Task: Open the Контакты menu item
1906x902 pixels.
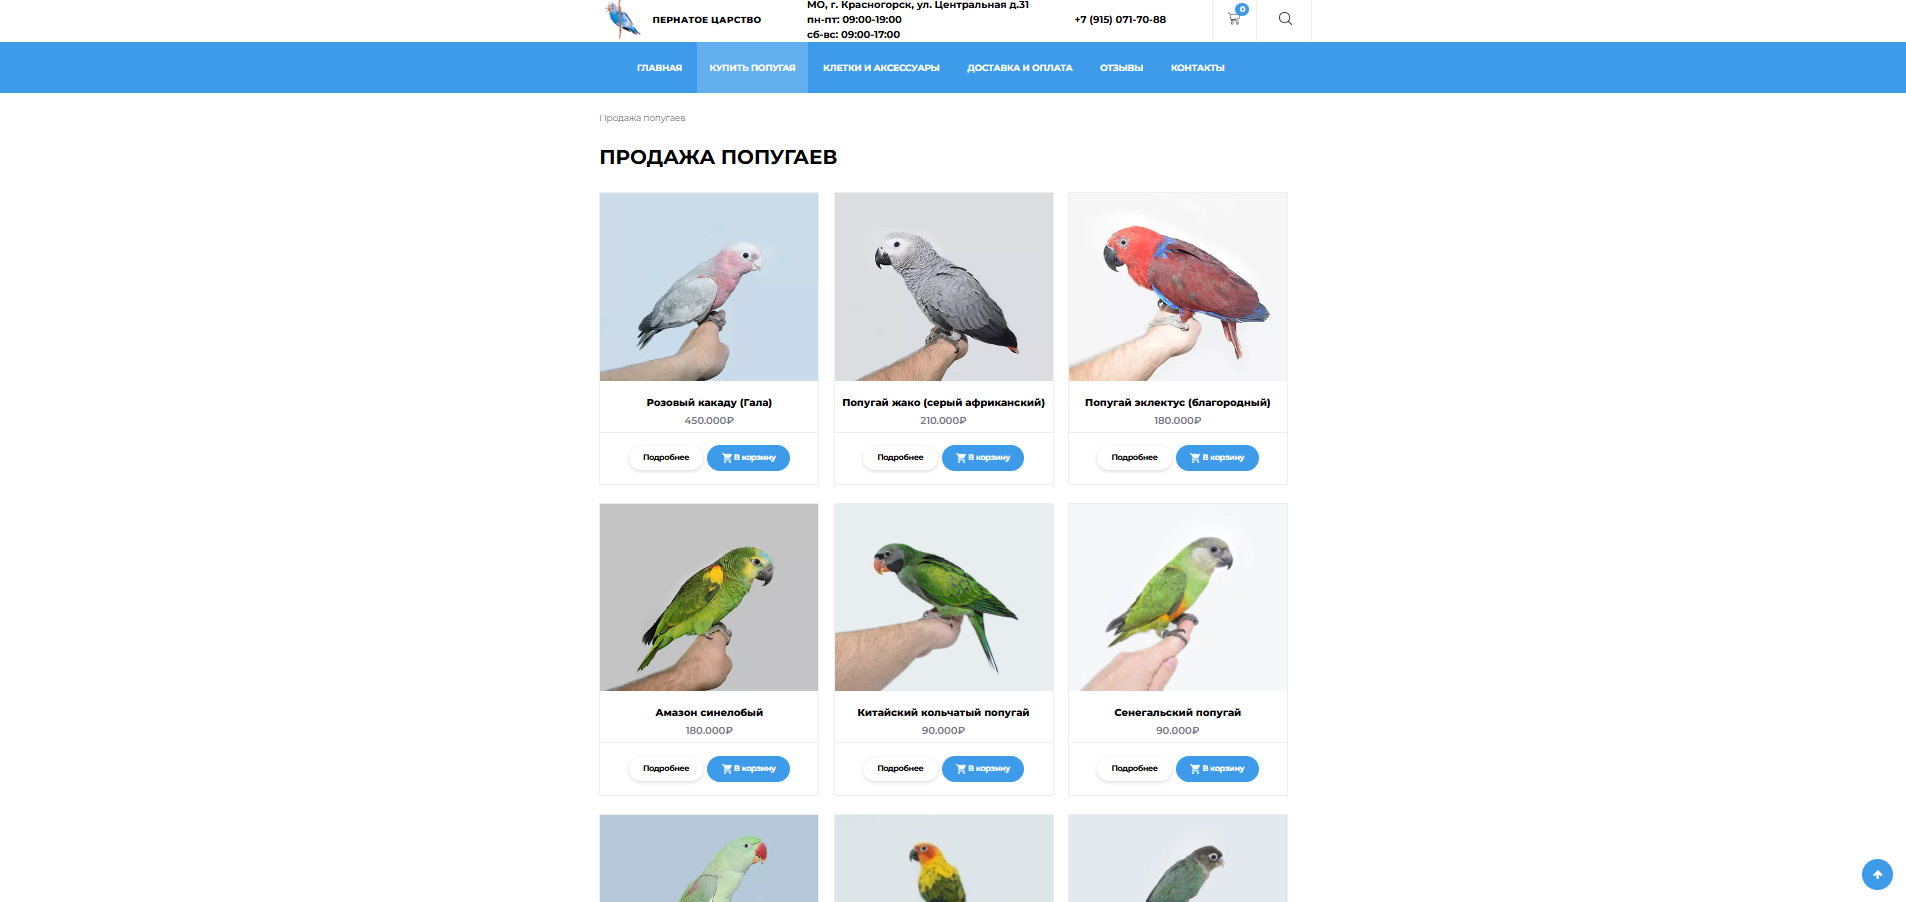Action: click(1197, 68)
